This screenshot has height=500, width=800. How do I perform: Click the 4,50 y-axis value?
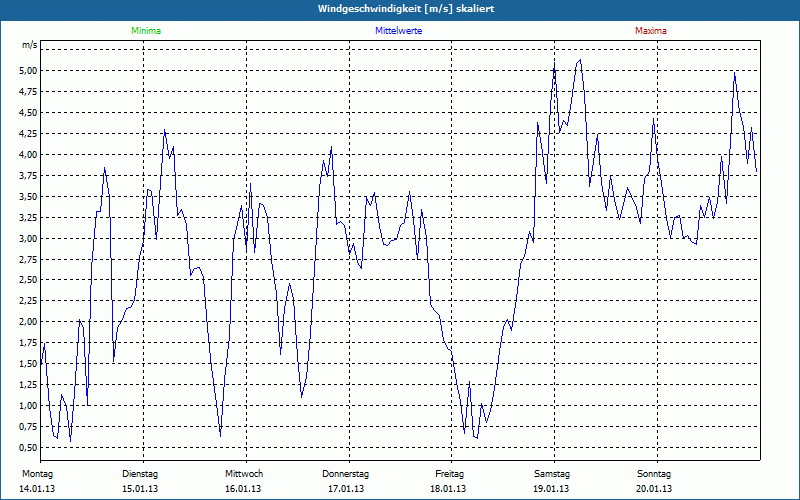pos(29,112)
